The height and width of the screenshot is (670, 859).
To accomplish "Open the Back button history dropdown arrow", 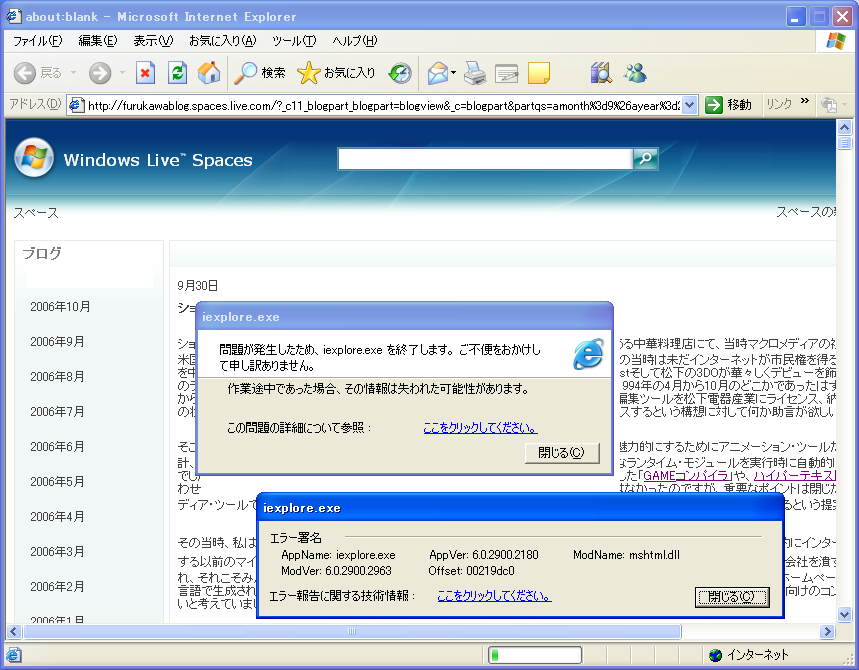I will pos(73,73).
